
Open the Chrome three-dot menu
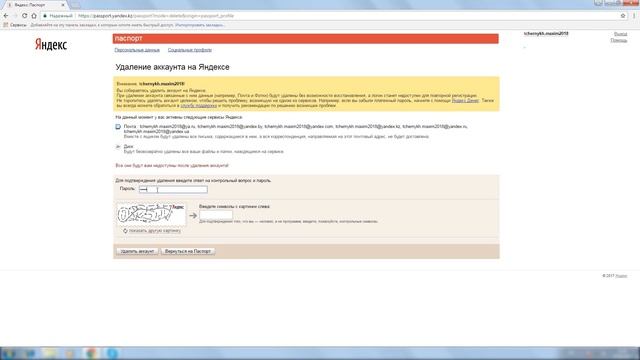click(x=634, y=16)
